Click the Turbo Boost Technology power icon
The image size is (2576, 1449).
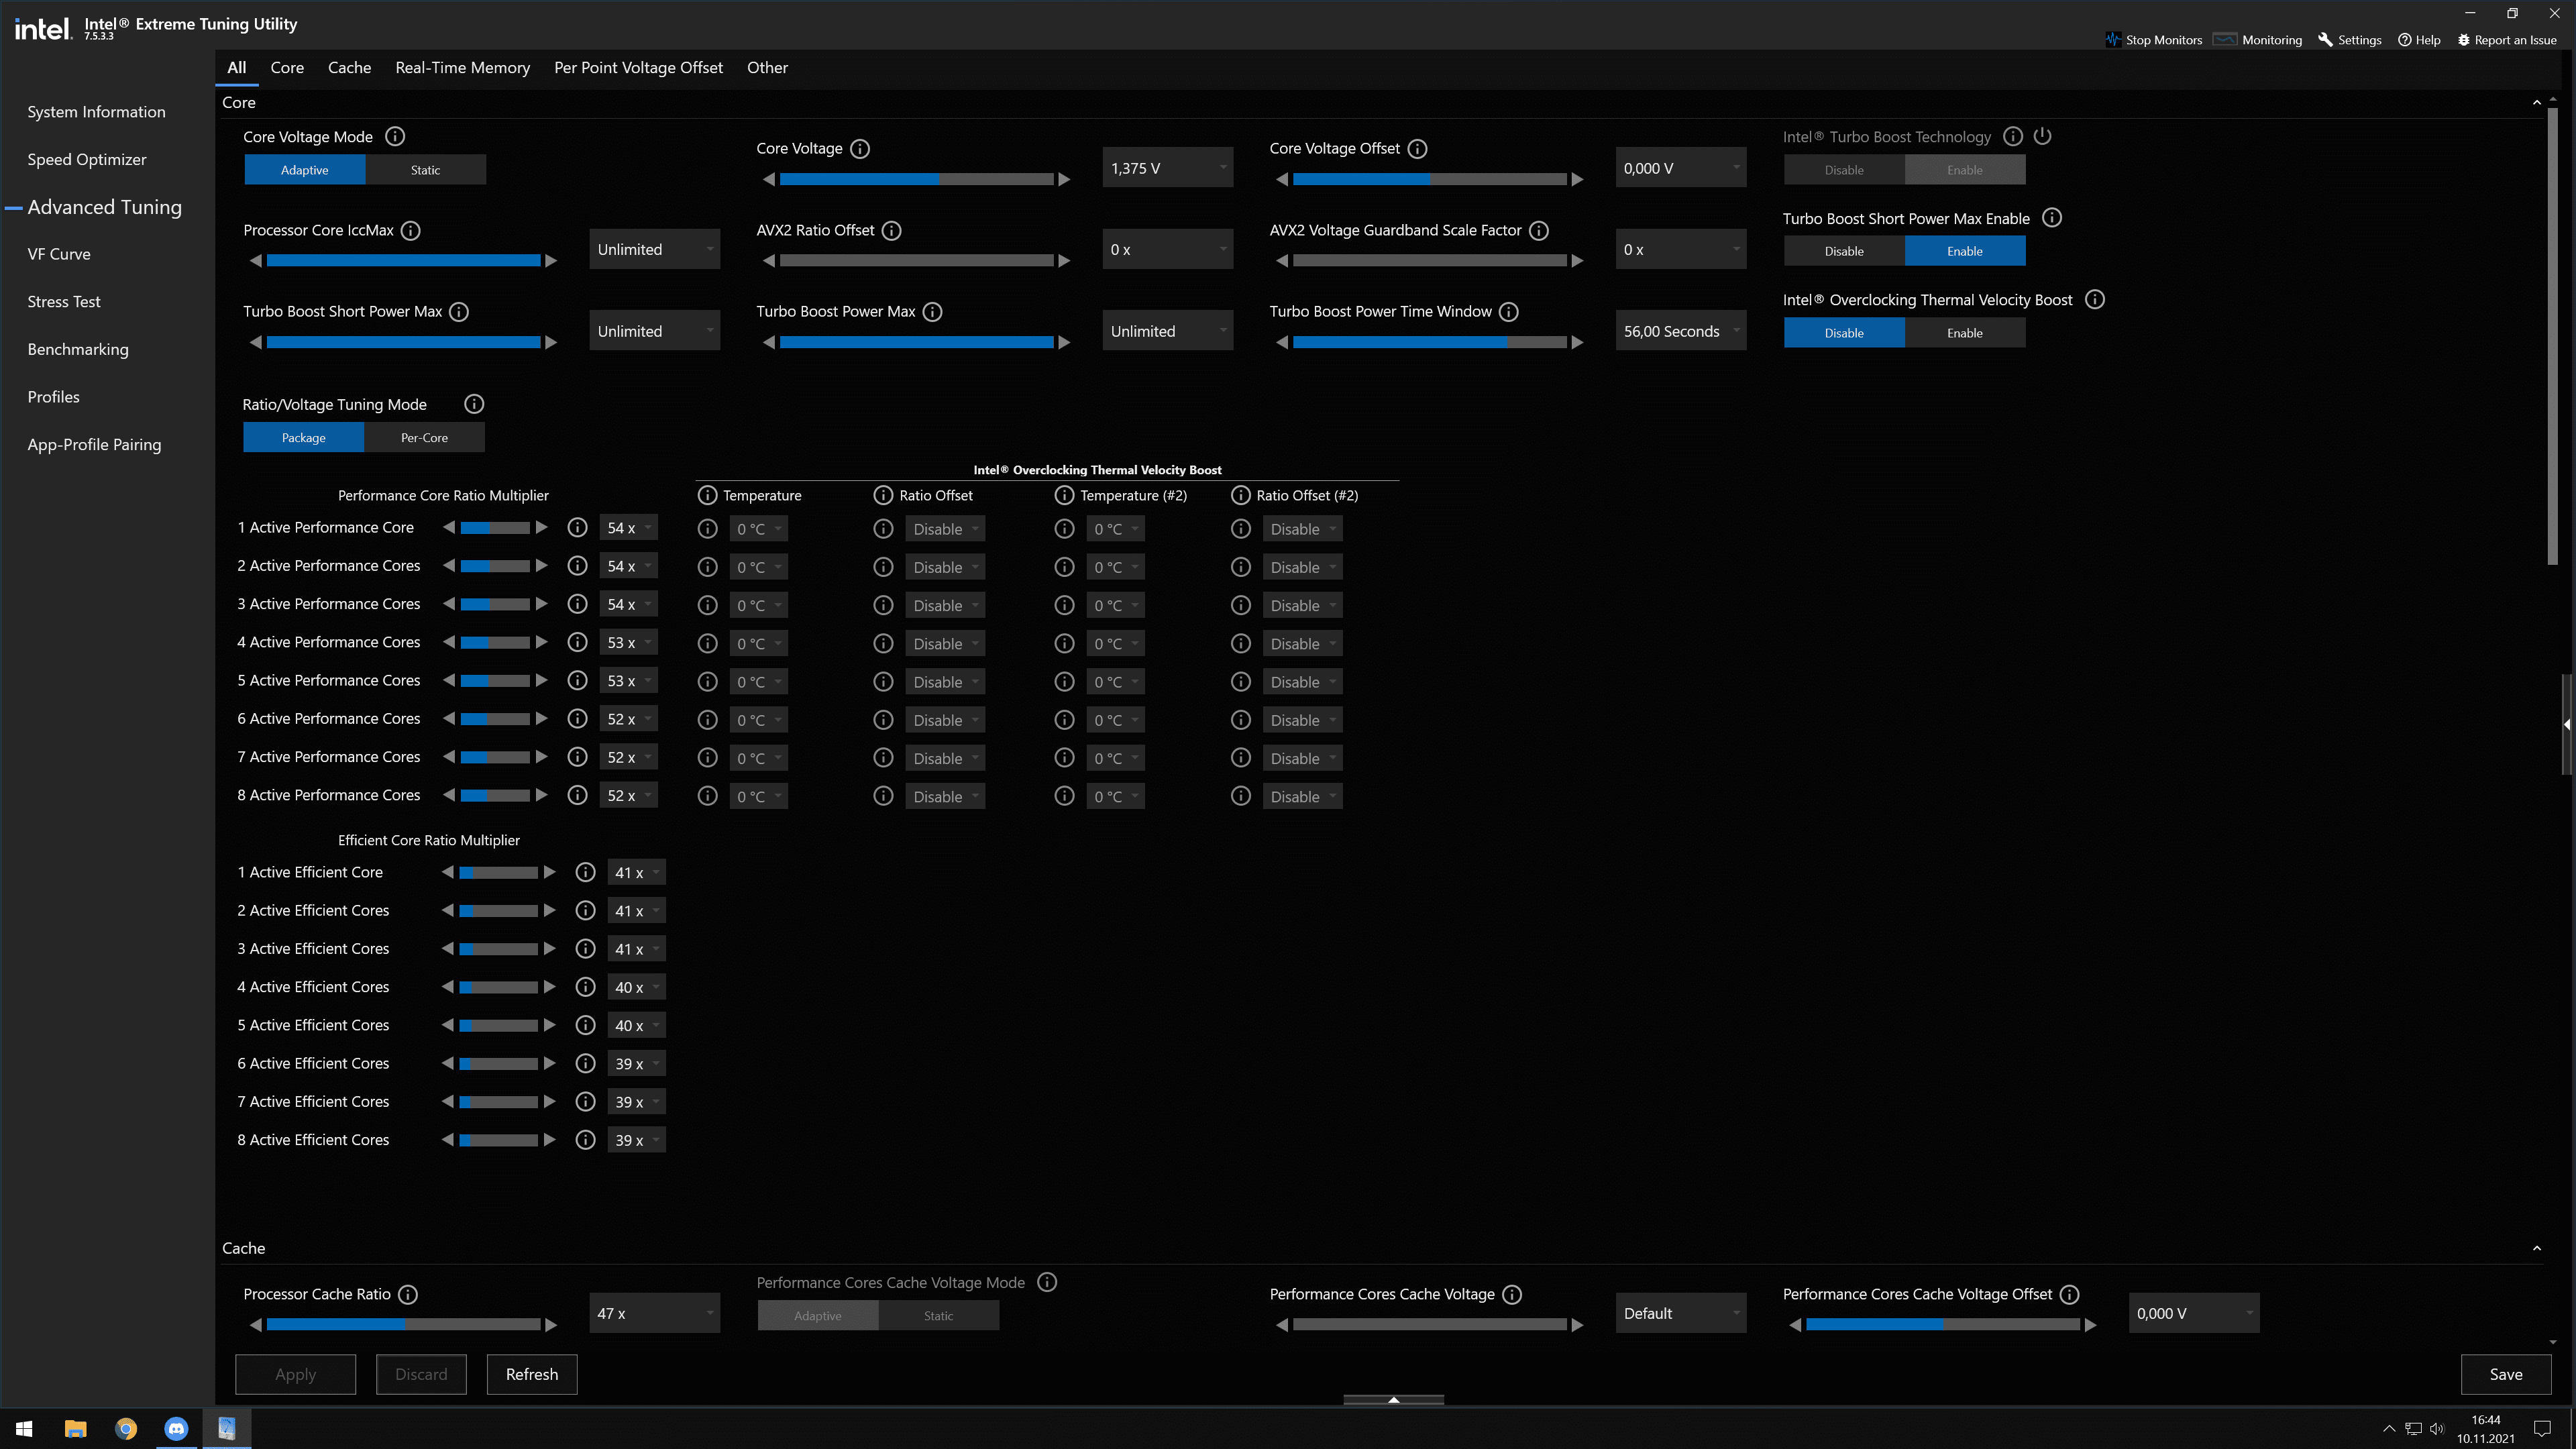coord(2043,136)
